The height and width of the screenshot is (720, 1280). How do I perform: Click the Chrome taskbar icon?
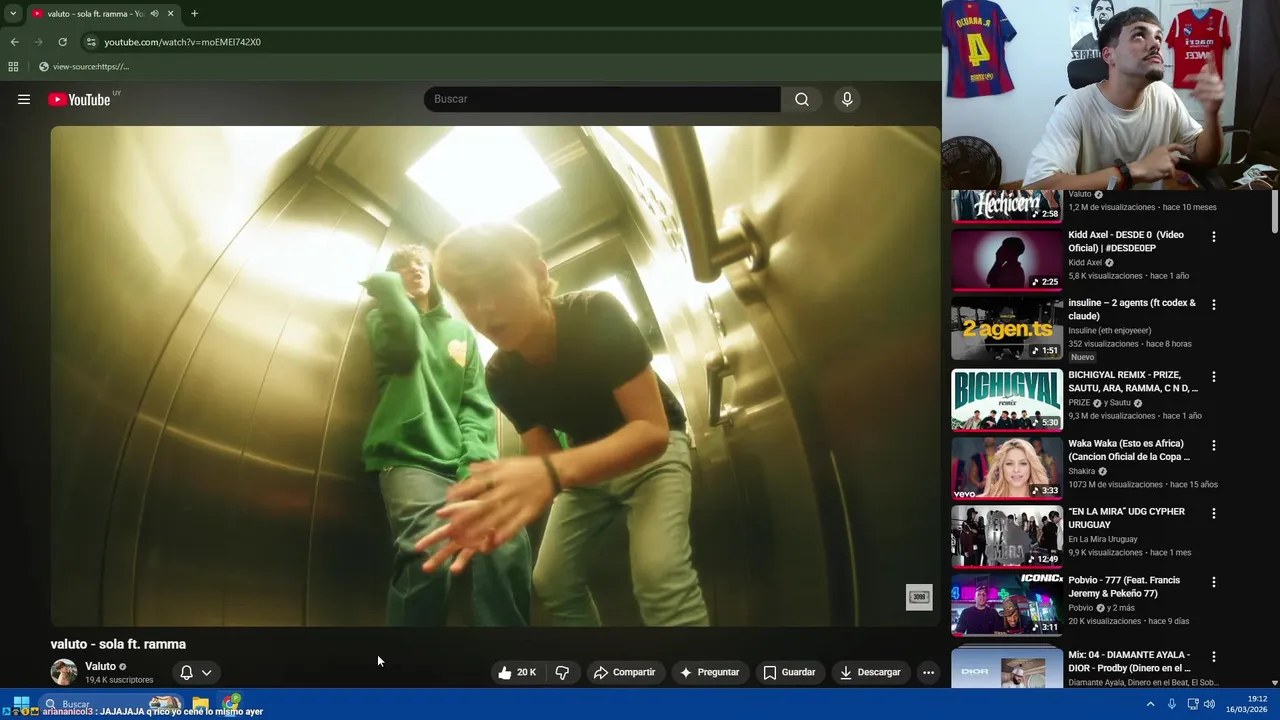[231, 703]
